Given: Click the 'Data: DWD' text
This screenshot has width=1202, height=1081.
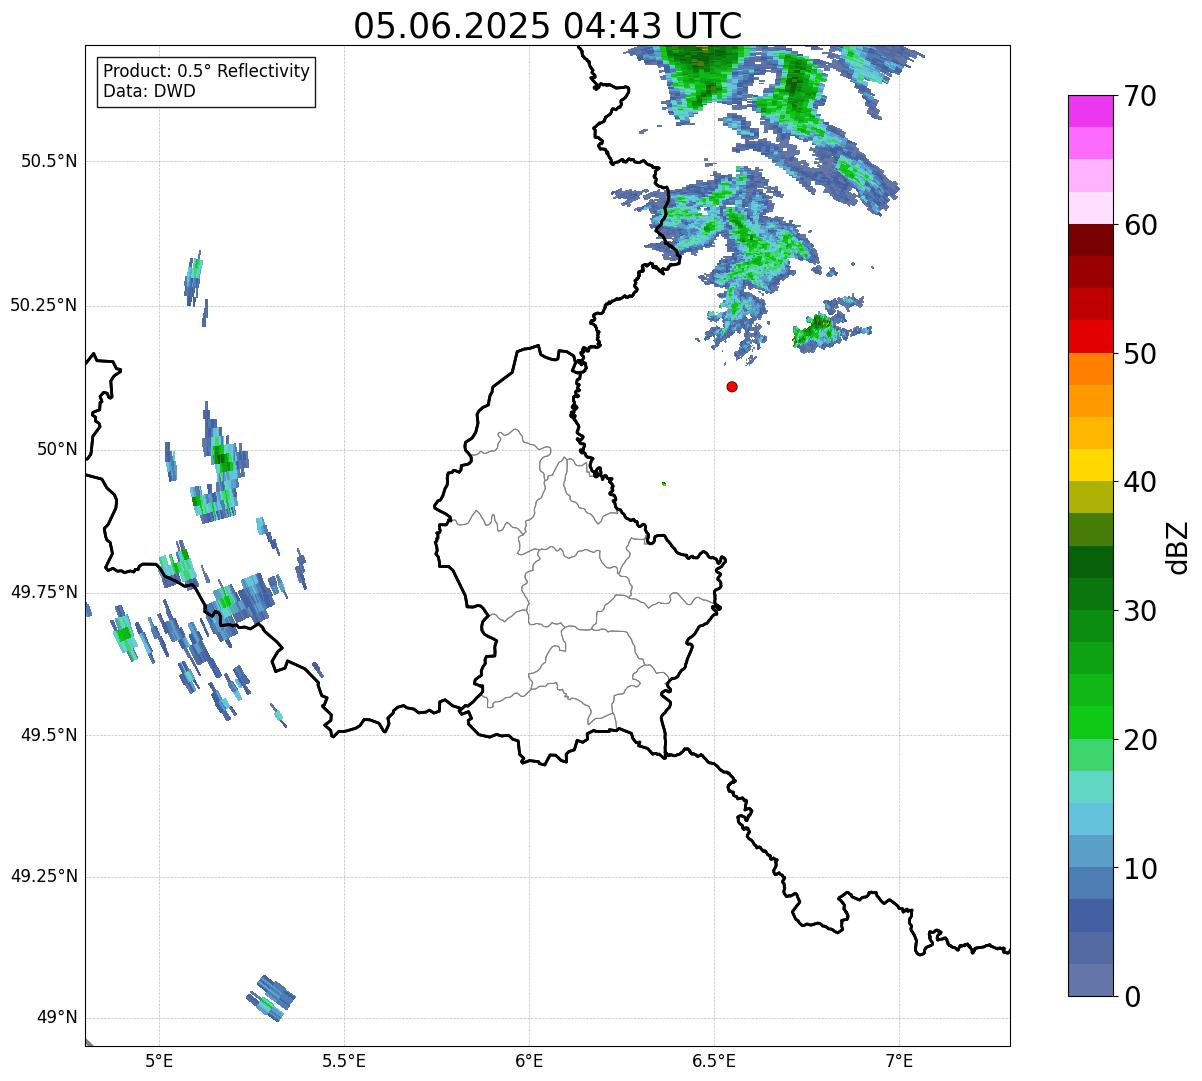Looking at the screenshot, I should point(150,91).
